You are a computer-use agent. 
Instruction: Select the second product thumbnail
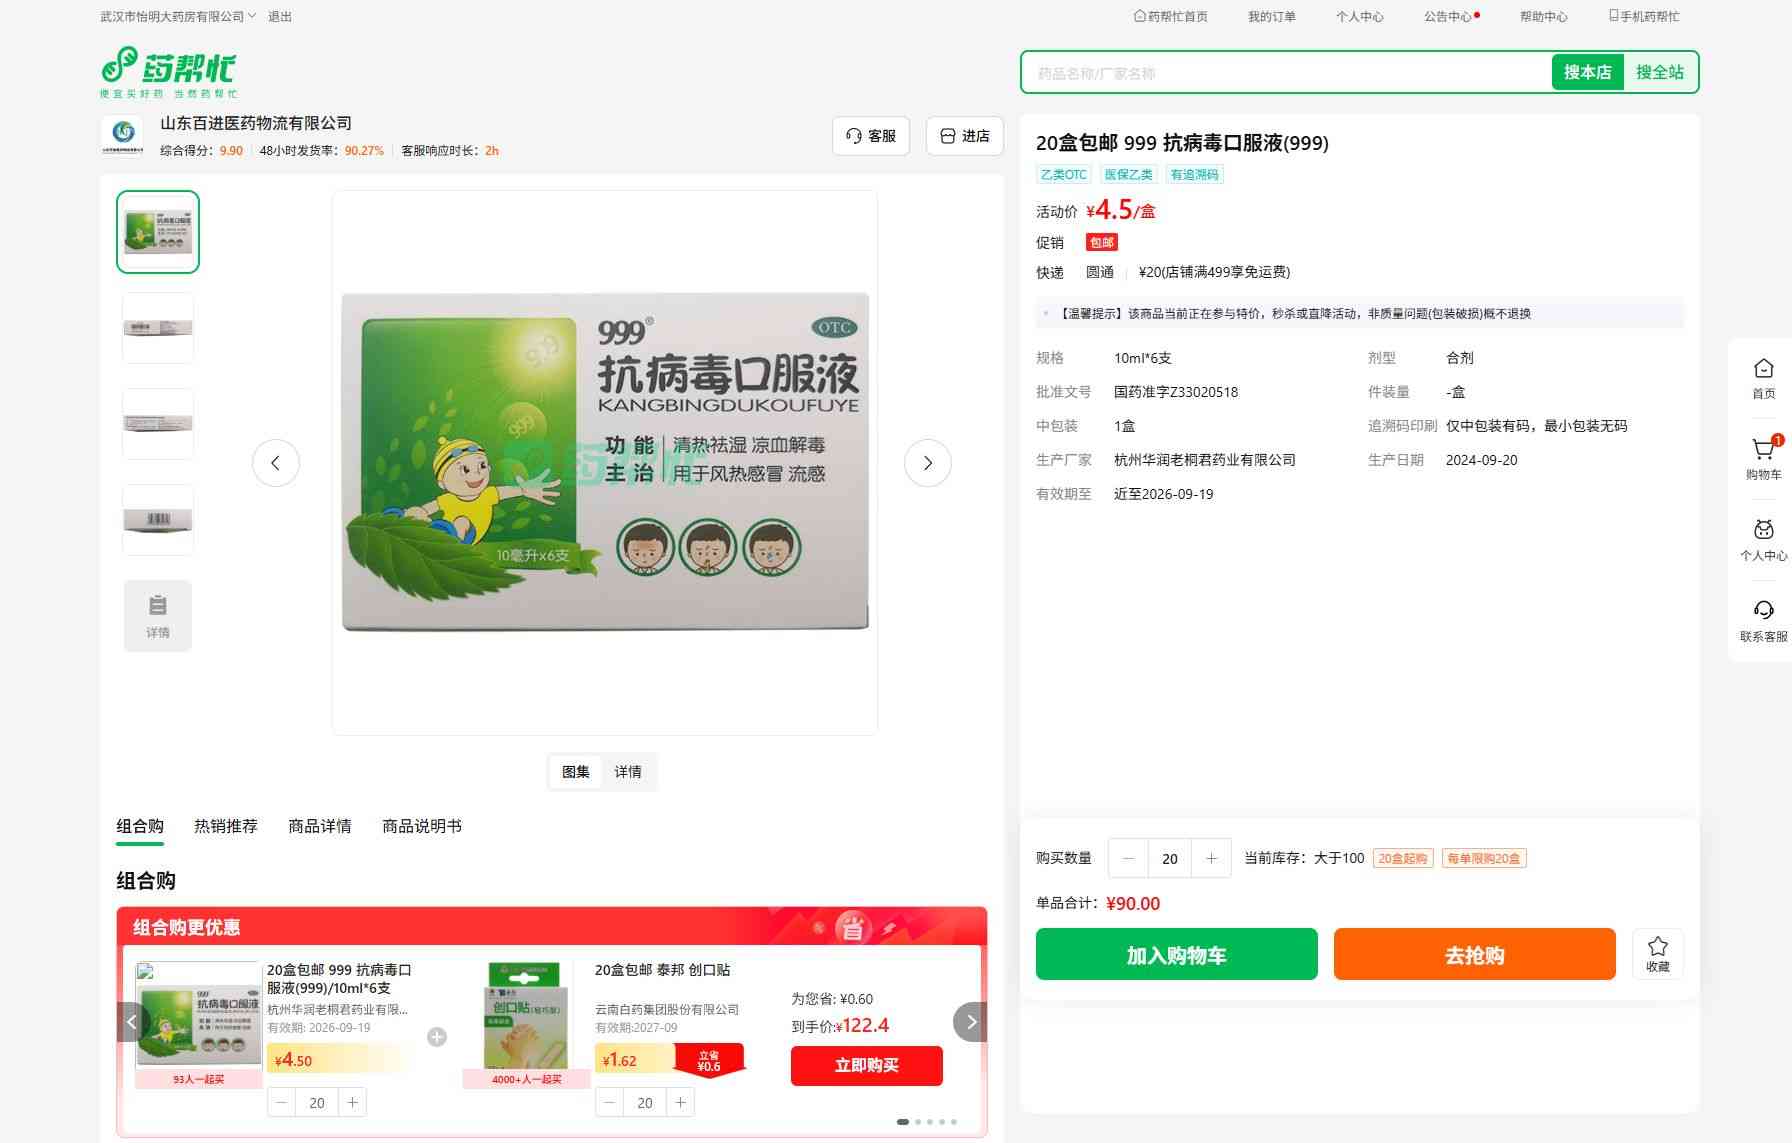(158, 328)
